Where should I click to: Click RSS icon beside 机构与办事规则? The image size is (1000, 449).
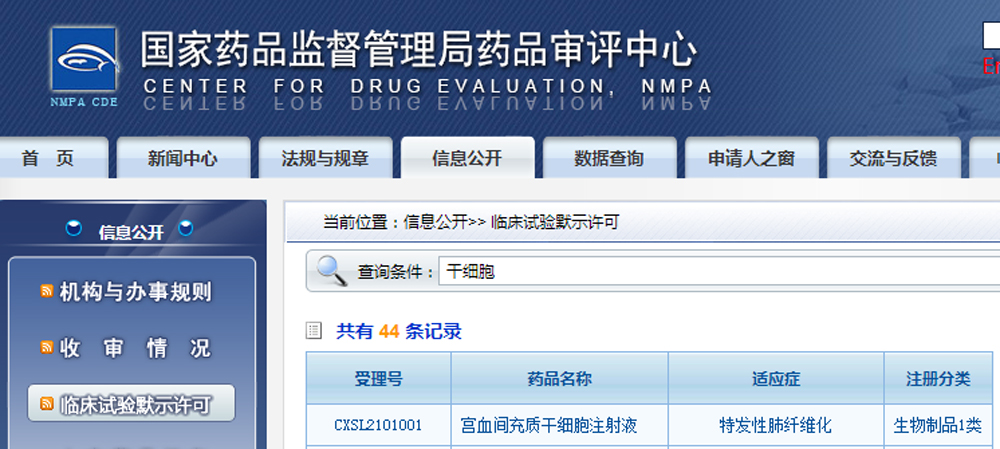click(46, 292)
